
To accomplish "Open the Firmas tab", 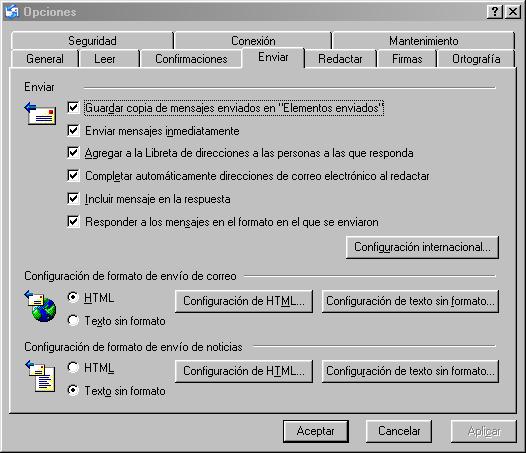I will 407,59.
